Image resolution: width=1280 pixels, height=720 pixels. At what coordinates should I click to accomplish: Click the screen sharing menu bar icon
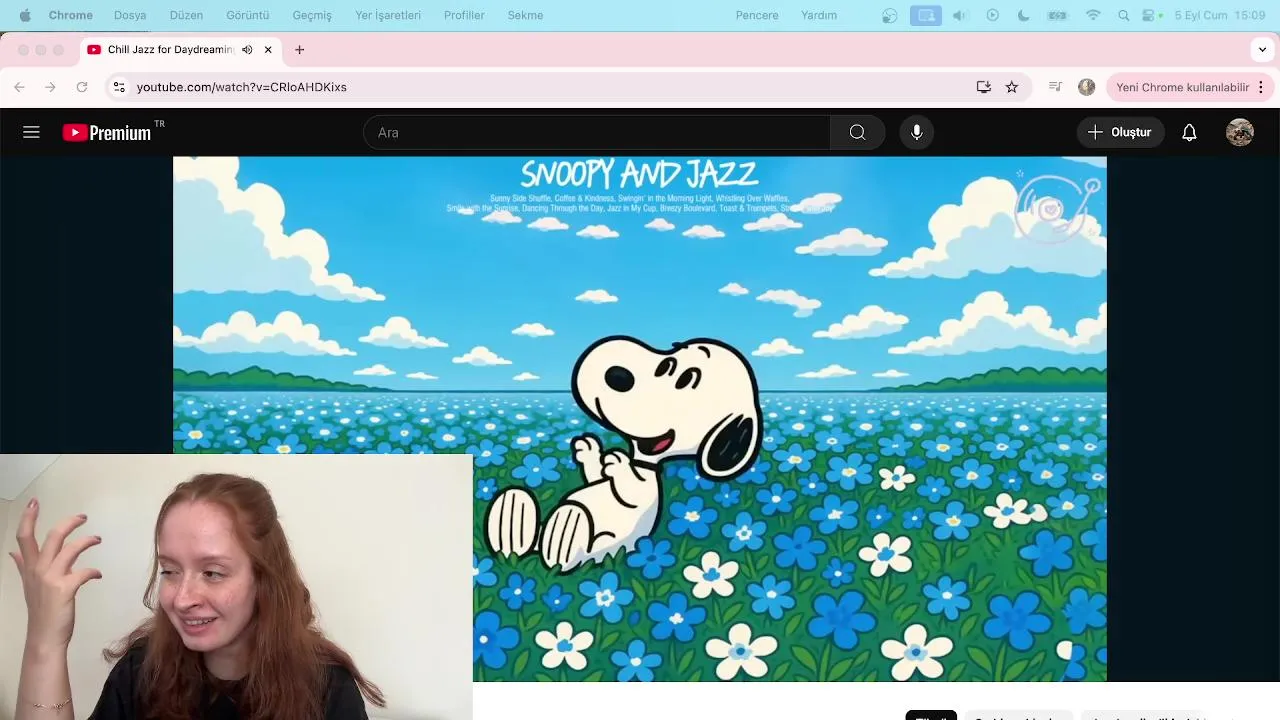point(926,15)
